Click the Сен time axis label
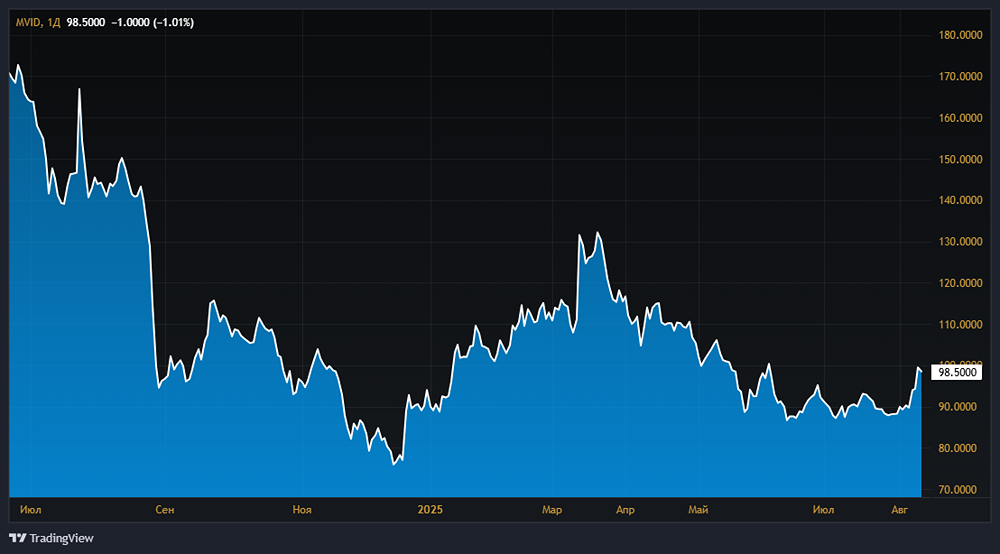Screen dimensions: 1000x554 click(165, 509)
